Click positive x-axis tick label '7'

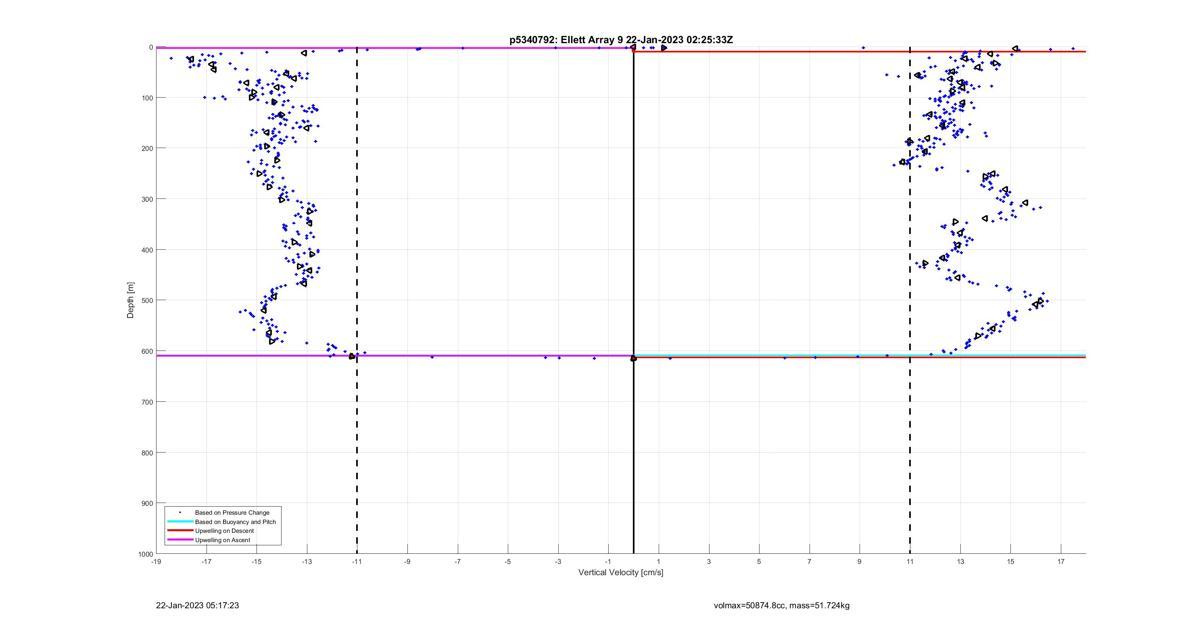click(x=809, y=561)
